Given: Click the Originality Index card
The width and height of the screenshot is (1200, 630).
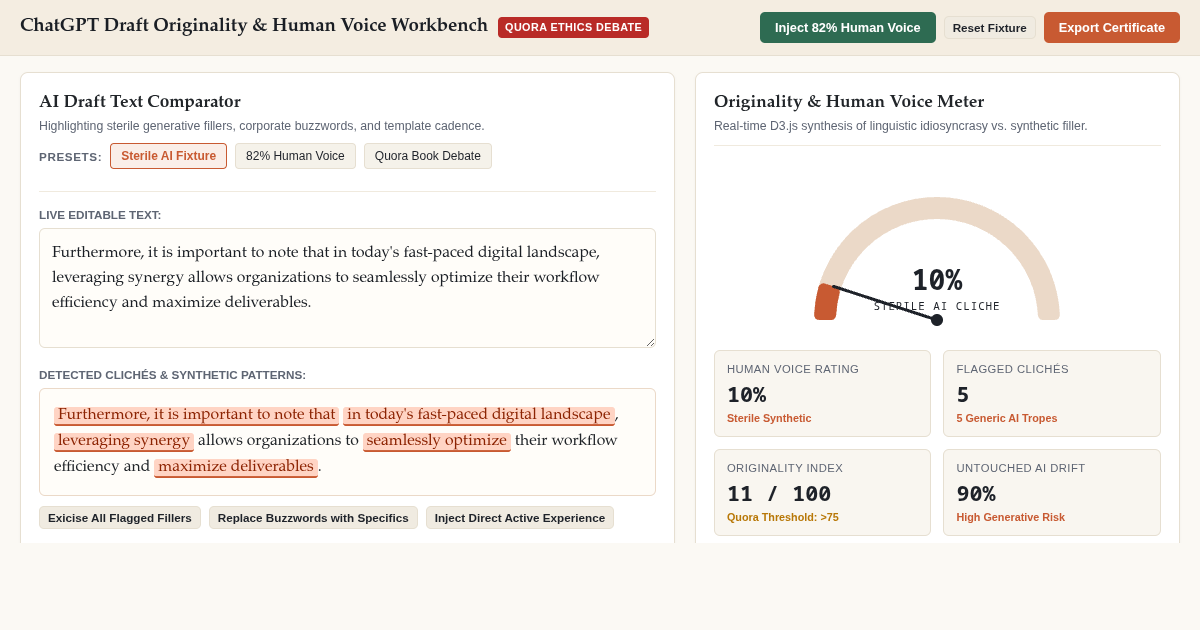Looking at the screenshot, I should [x=822, y=492].
